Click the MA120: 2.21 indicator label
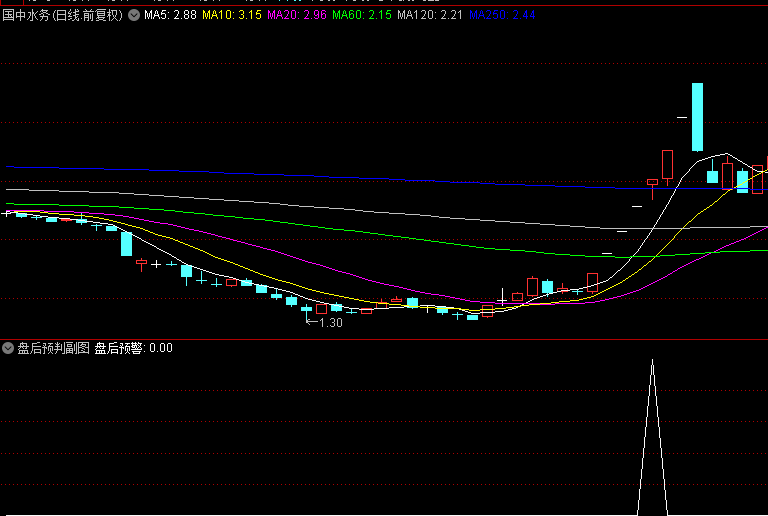Screen dimensions: 768x516 point(430,15)
